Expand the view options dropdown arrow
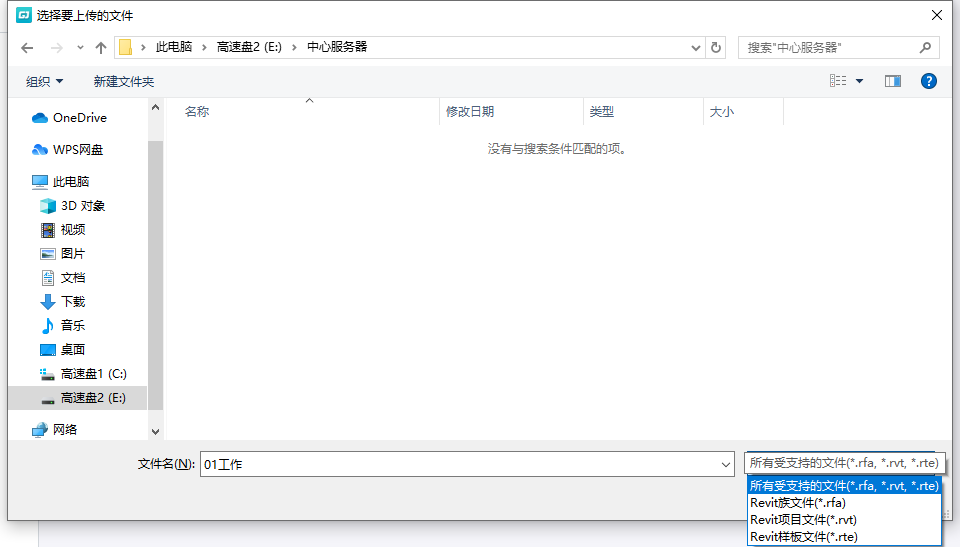This screenshot has height=547, width=960. (x=859, y=81)
